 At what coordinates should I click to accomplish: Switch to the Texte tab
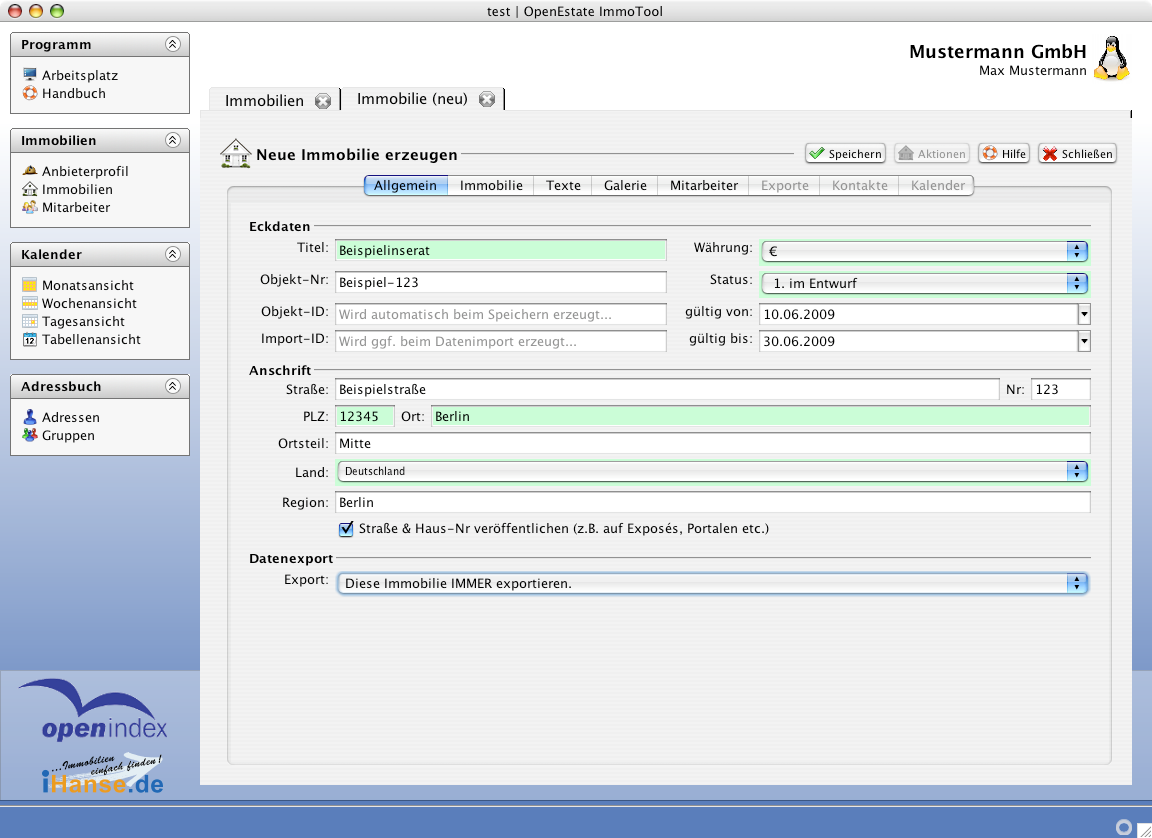563,185
